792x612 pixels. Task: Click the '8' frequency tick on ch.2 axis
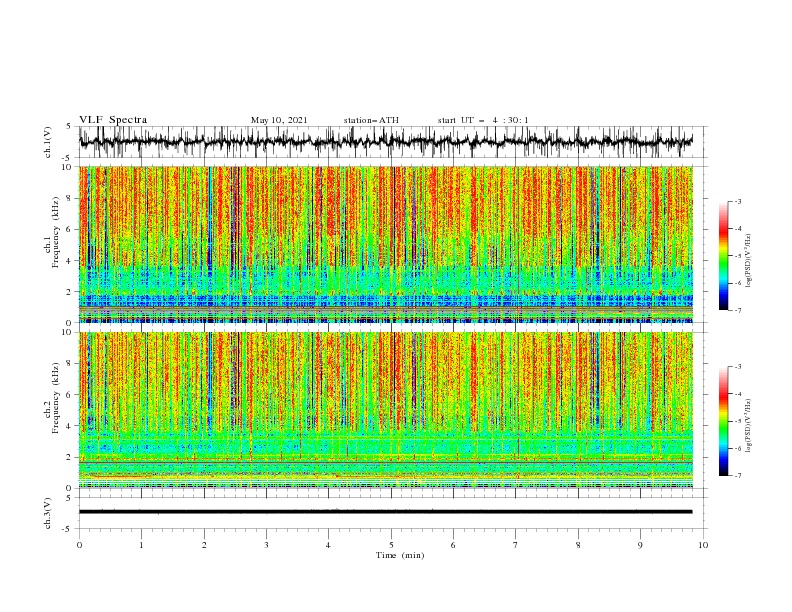tap(70, 364)
